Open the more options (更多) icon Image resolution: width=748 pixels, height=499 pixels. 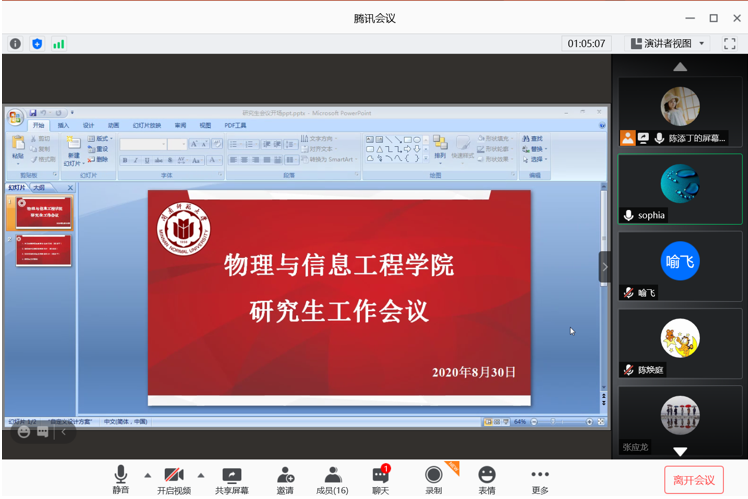coord(540,479)
